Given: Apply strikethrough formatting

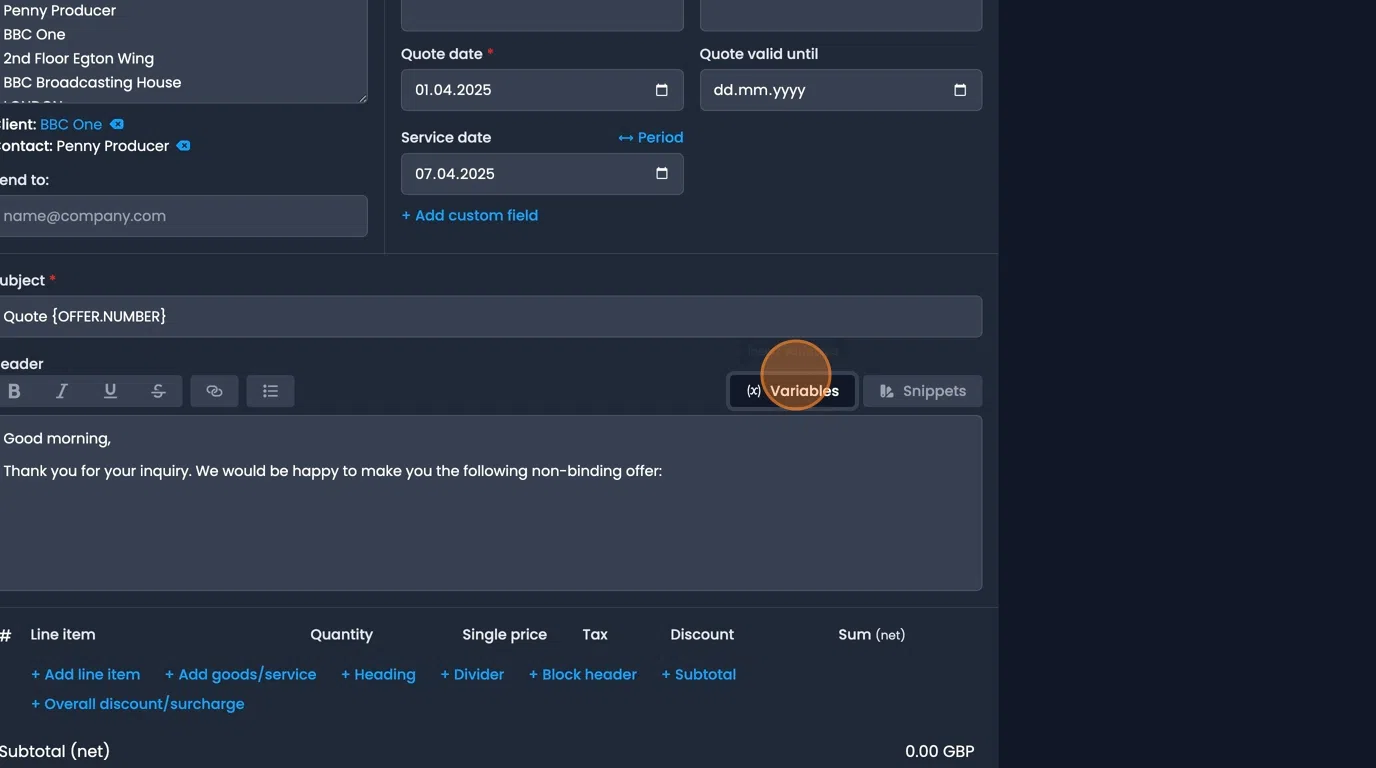Looking at the screenshot, I should [158, 391].
